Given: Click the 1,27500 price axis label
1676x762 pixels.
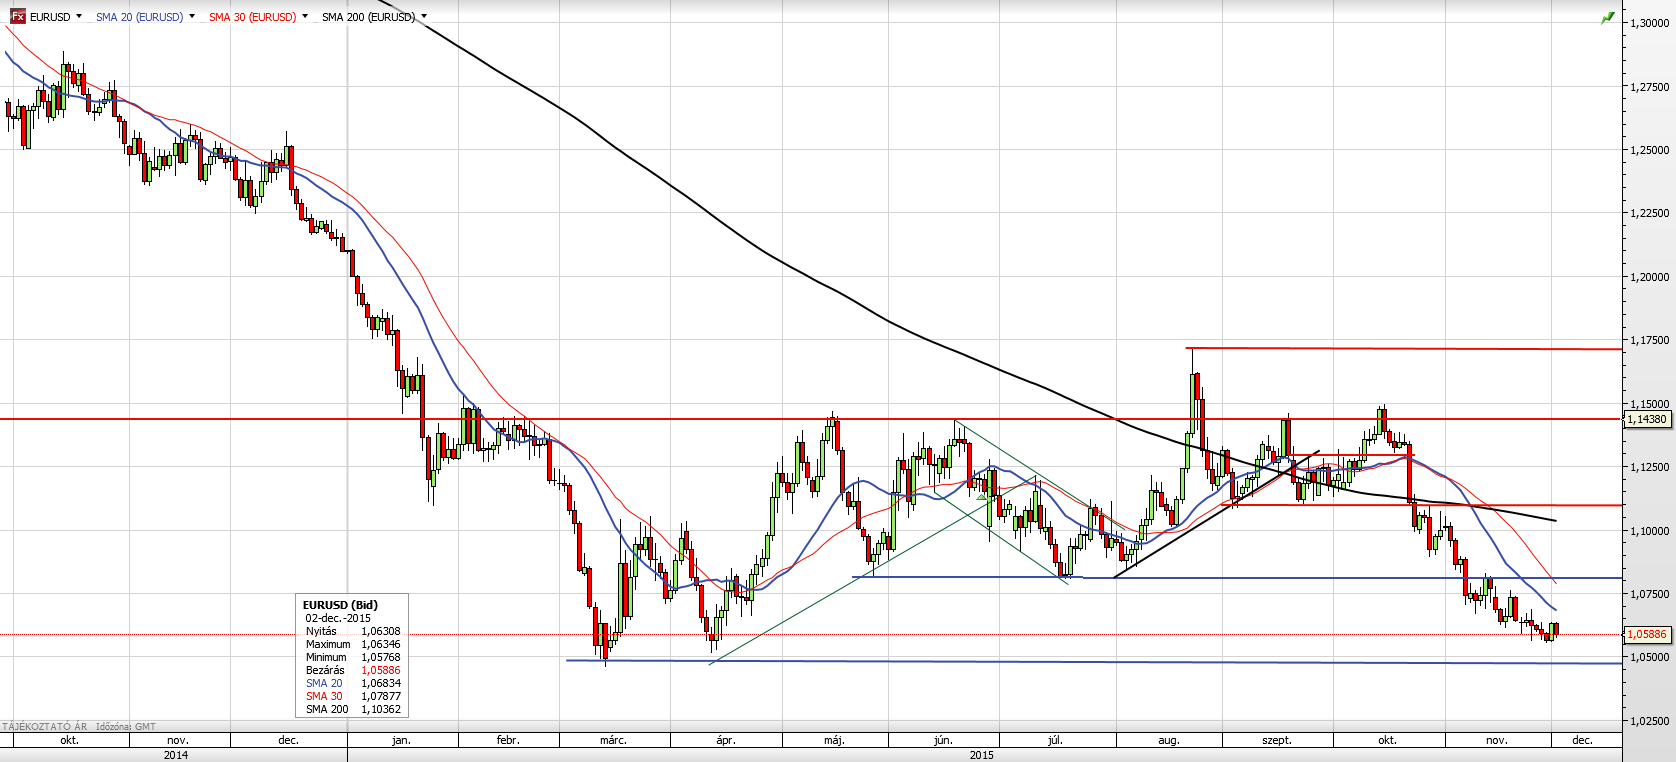Looking at the screenshot, I should pos(1649,87).
